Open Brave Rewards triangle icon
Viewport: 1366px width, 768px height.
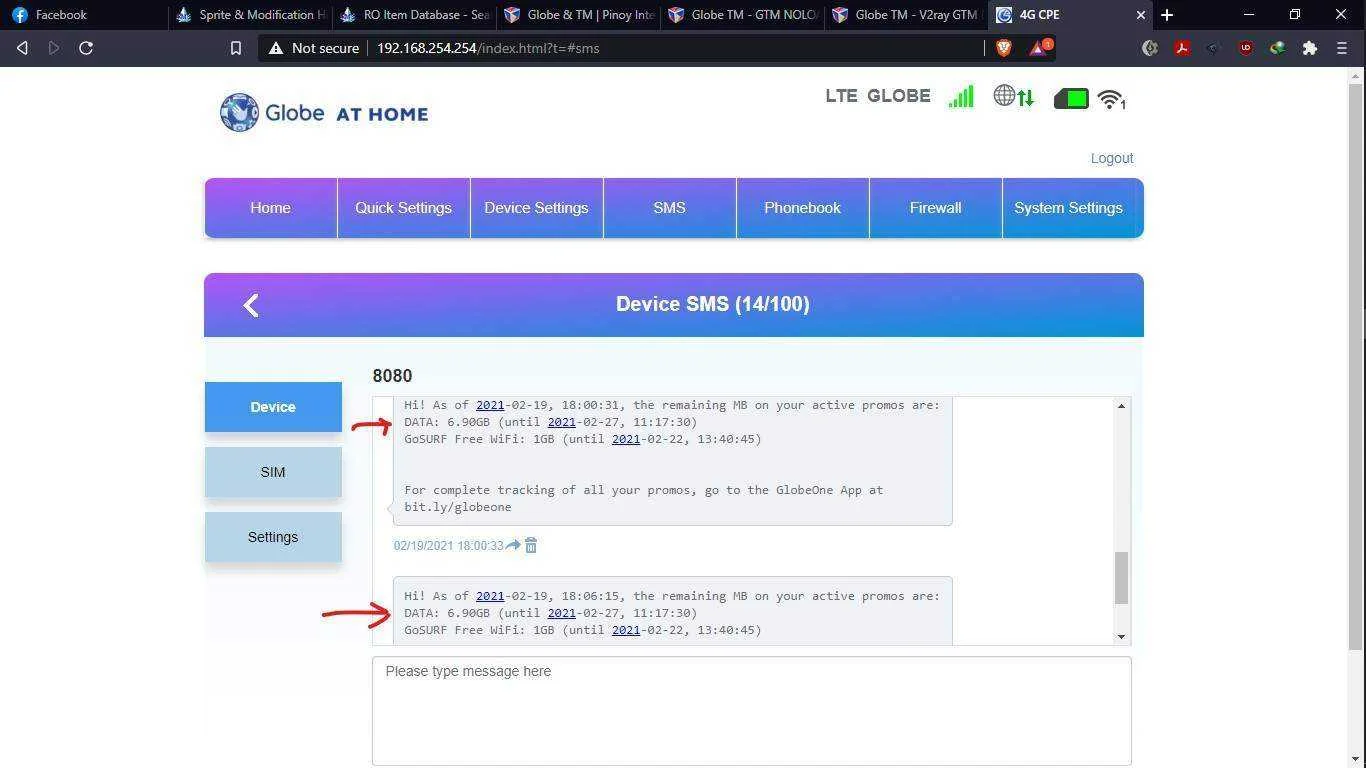[x=1039, y=48]
